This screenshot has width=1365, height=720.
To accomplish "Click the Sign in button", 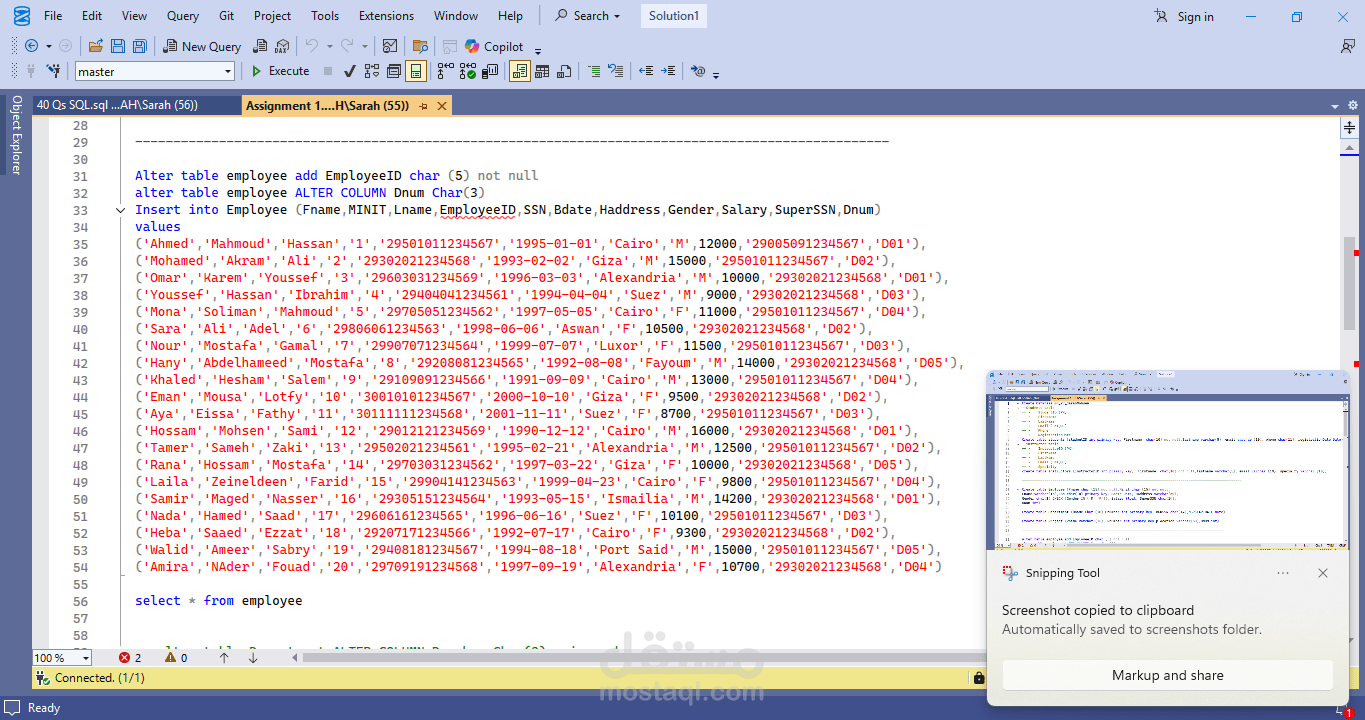I will pyautogui.click(x=1184, y=16).
